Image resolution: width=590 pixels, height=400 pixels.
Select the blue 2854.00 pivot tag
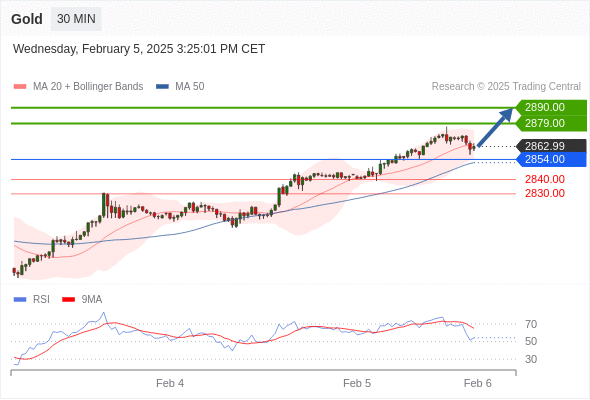pos(551,160)
